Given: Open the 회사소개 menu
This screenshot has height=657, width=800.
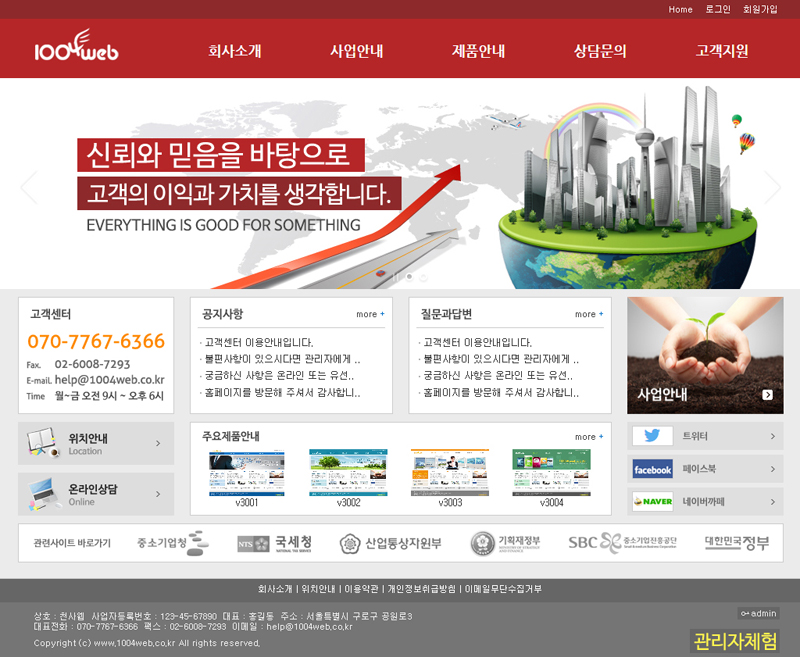Looking at the screenshot, I should click(235, 51).
